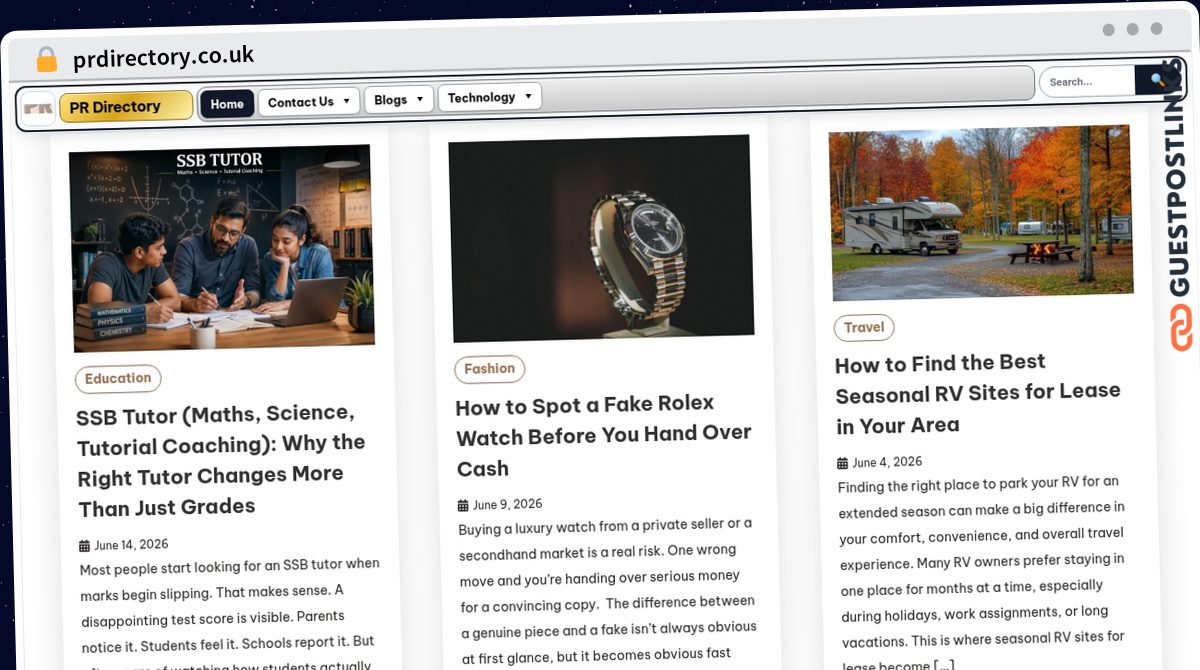1200x670 pixels.
Task: Click the padlock icon beside prdirectory.co.uk
Action: pos(47,60)
